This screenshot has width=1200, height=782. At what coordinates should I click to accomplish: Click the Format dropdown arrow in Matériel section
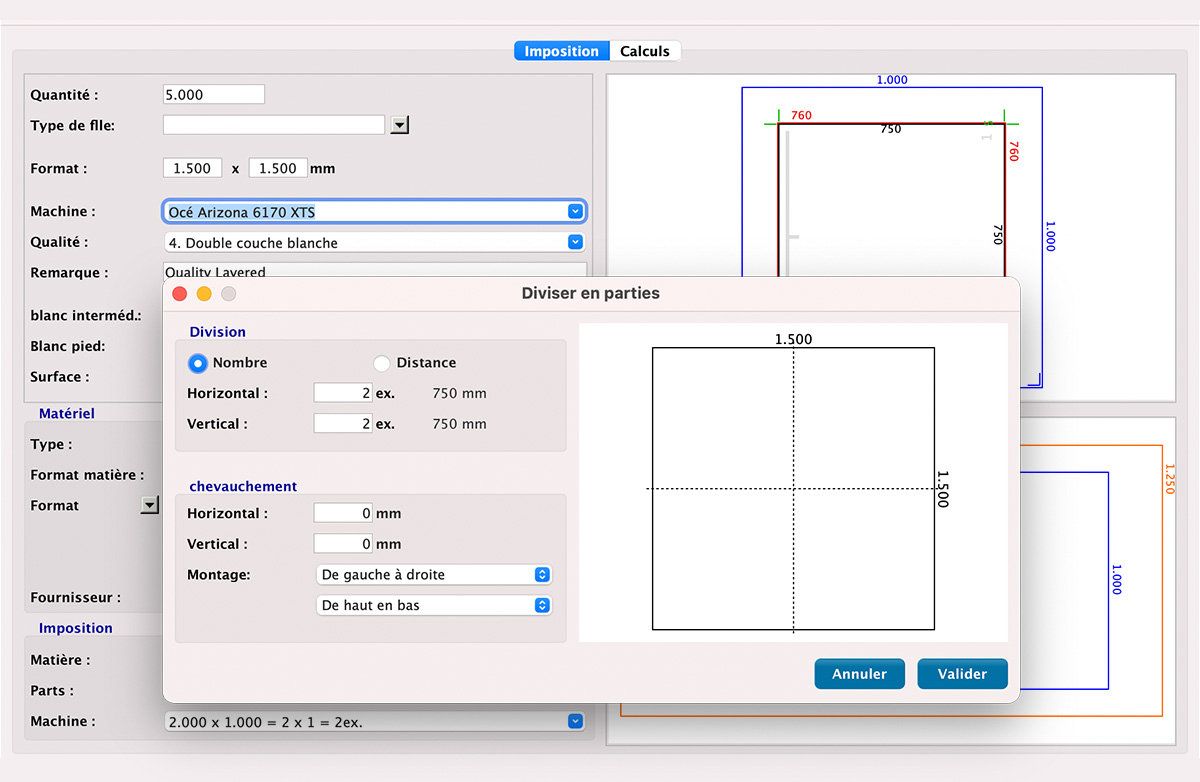coord(150,505)
